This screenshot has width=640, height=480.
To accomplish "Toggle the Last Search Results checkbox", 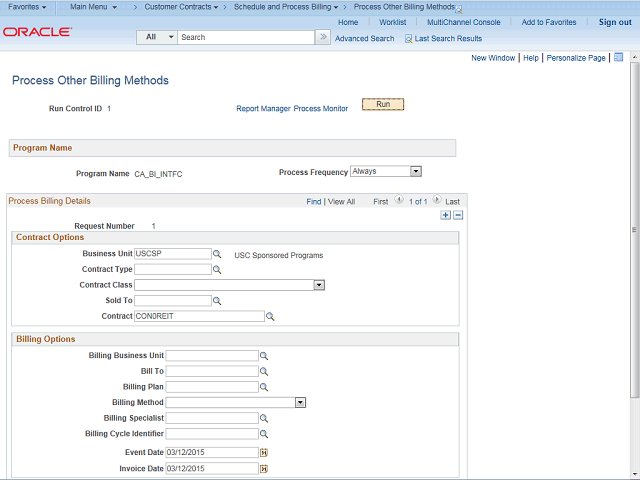I will coord(408,39).
